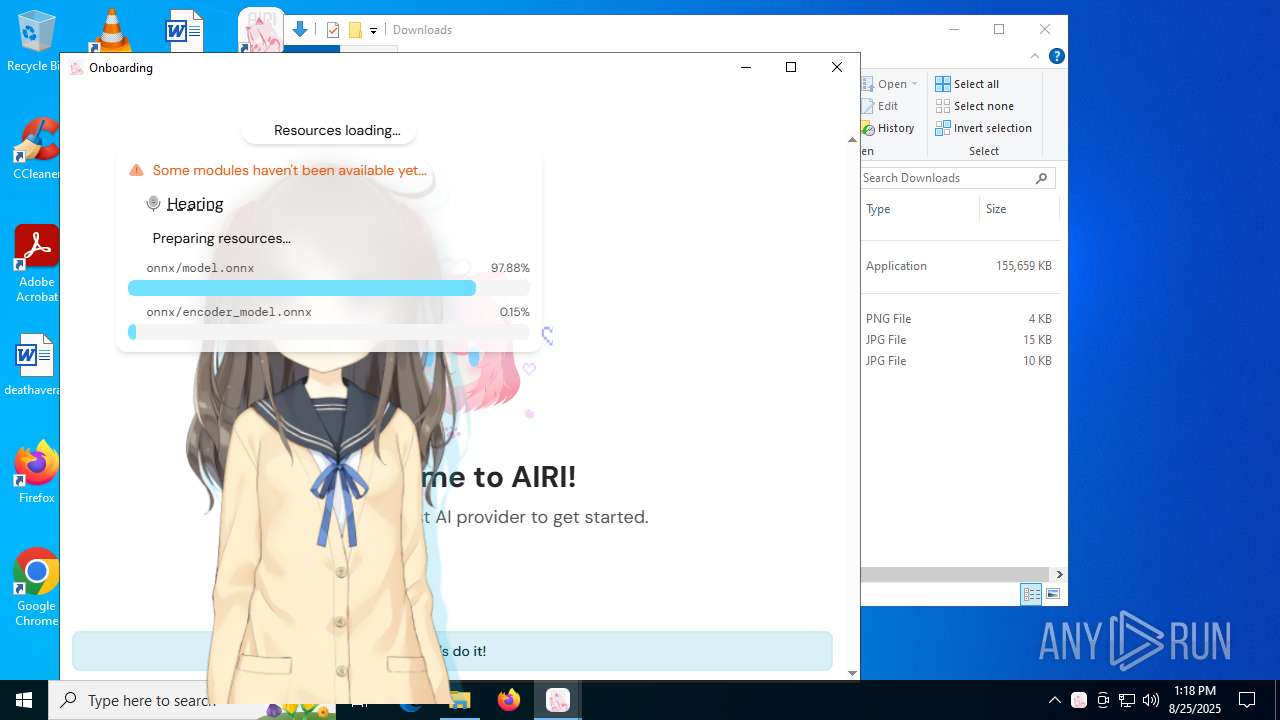Image resolution: width=1280 pixels, height=720 pixels.
Task: Open the VLC media player desktop icon
Action: click(110, 30)
